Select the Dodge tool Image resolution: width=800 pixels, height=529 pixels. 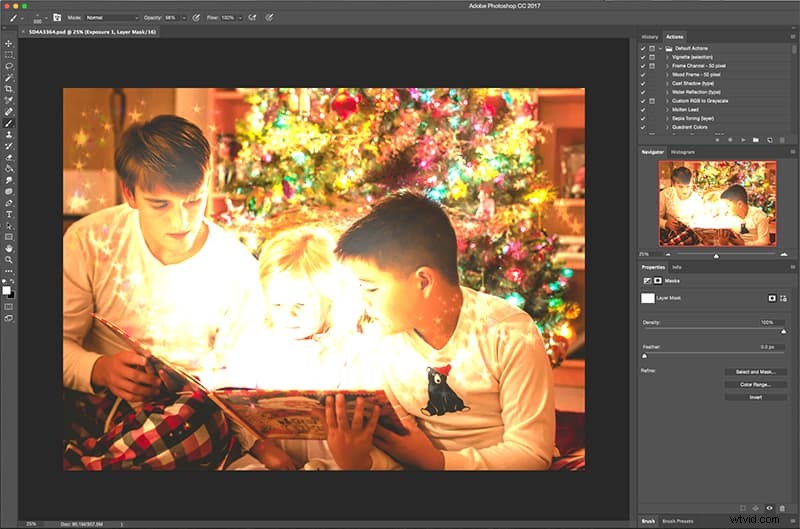tap(9, 191)
